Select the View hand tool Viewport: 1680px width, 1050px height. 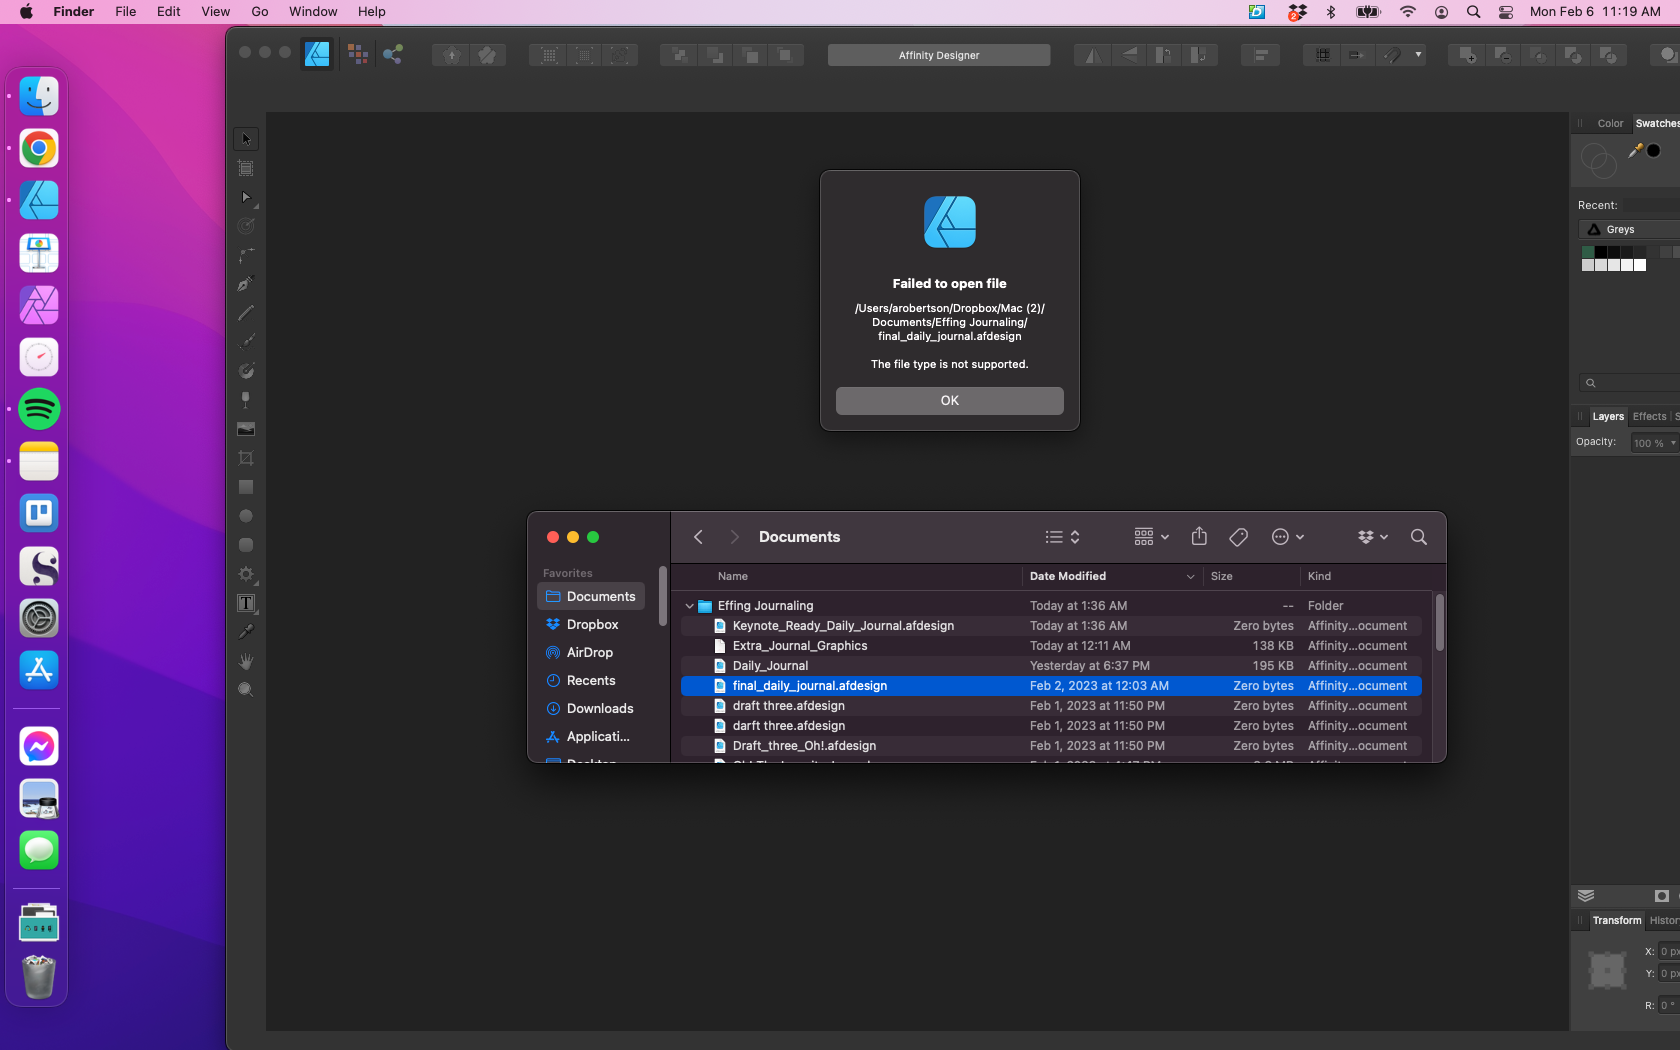click(x=246, y=661)
